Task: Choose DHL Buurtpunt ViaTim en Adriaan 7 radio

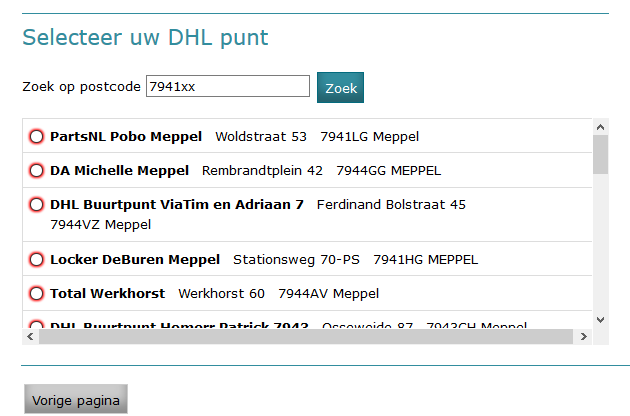Action: tap(36, 205)
